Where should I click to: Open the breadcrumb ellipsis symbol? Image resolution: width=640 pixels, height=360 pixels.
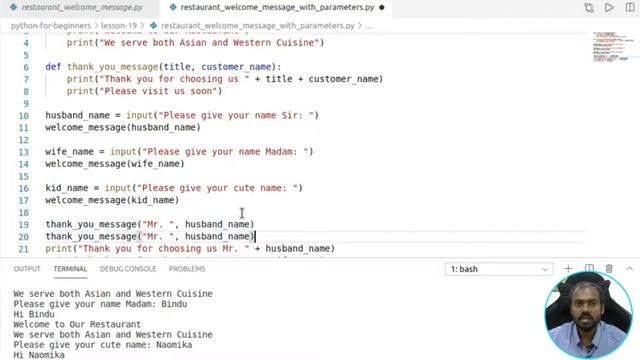369,26
